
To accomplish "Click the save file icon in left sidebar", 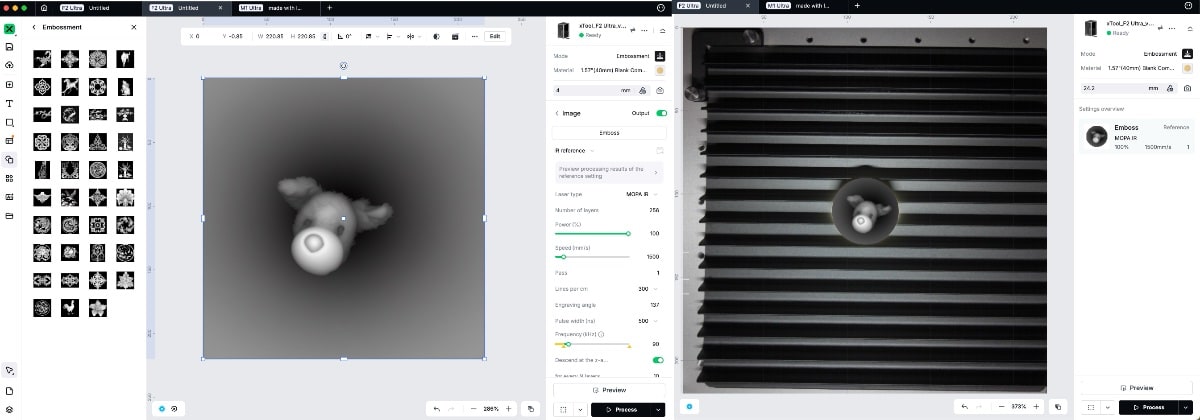I will coord(9,46).
